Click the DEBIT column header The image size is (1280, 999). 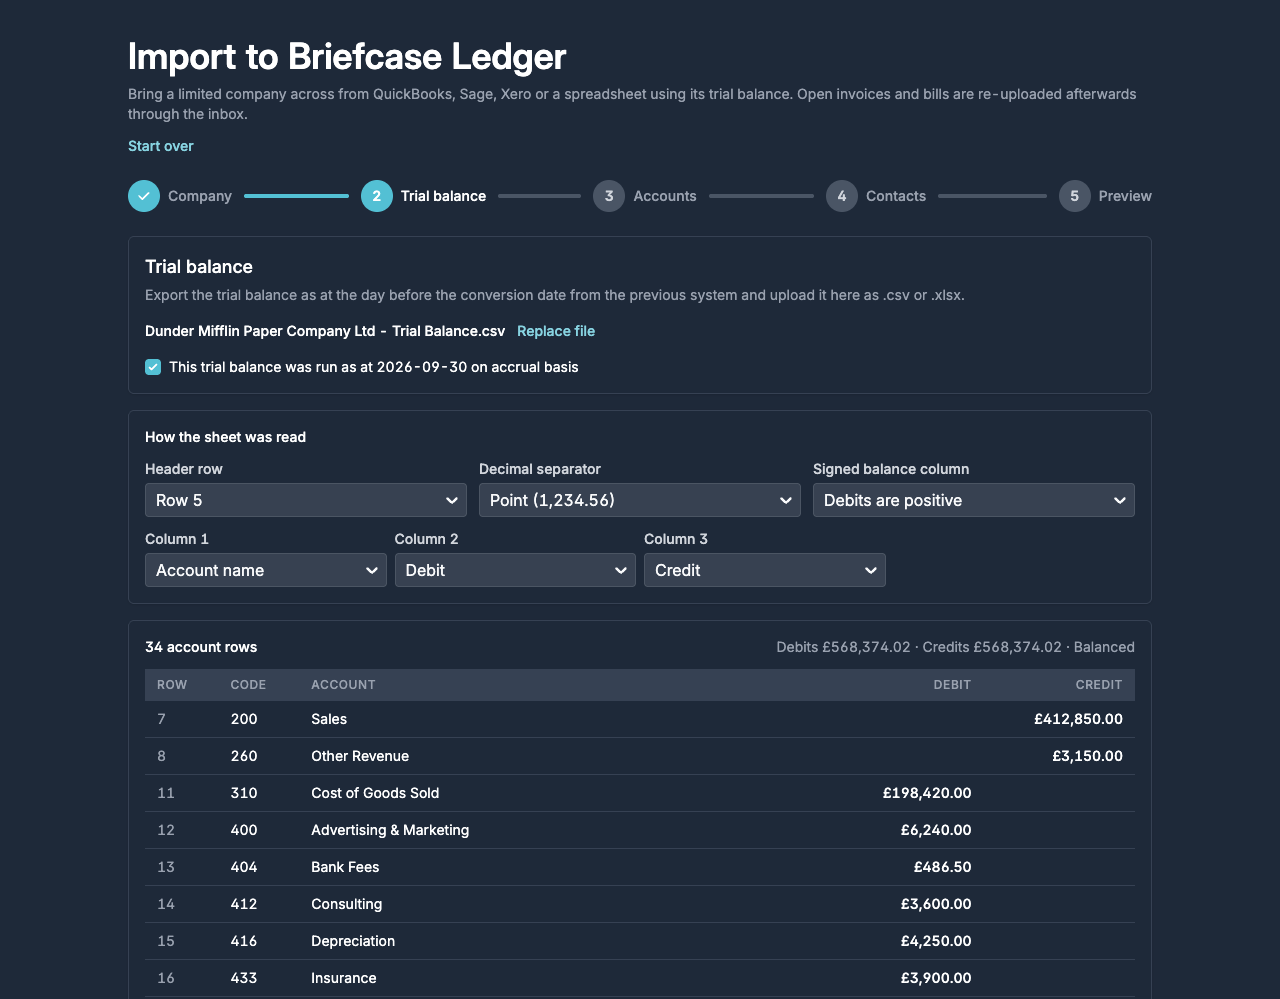tap(952, 685)
